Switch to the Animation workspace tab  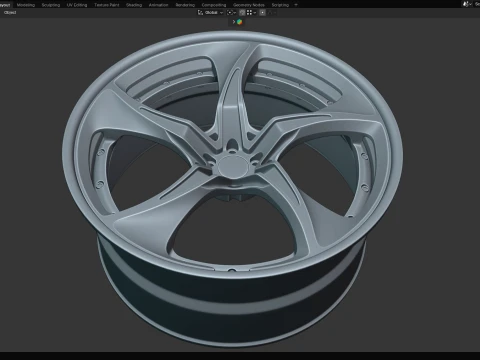coord(159,5)
